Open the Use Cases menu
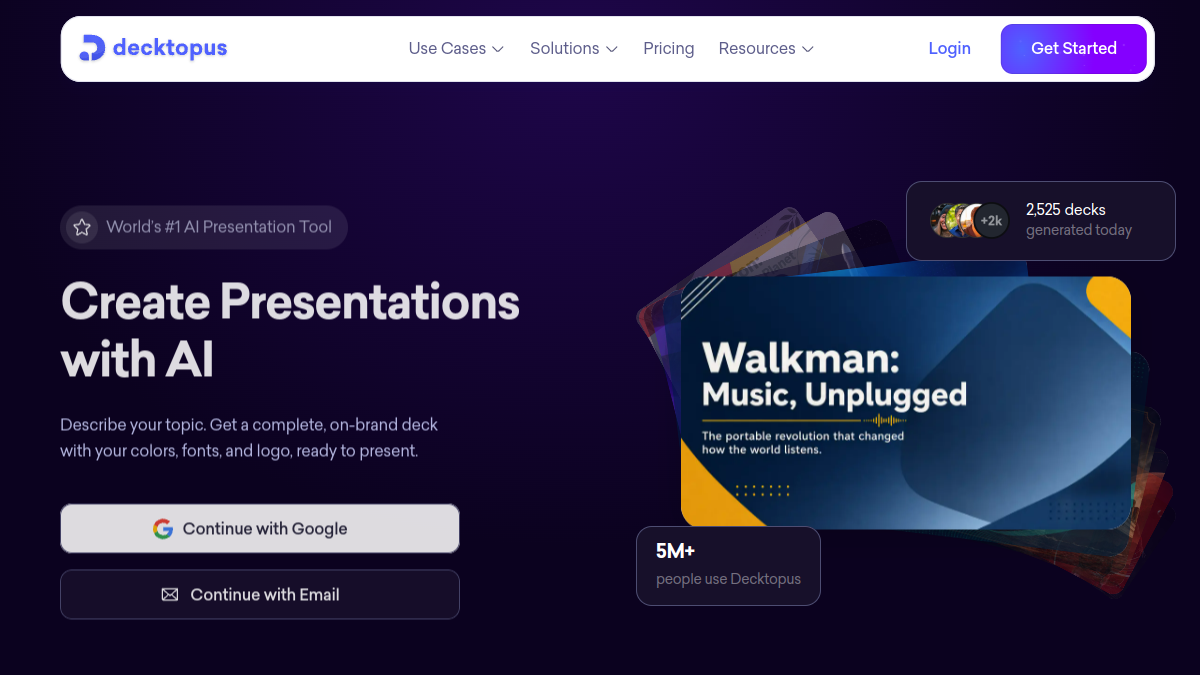The height and width of the screenshot is (675, 1200). tap(456, 48)
